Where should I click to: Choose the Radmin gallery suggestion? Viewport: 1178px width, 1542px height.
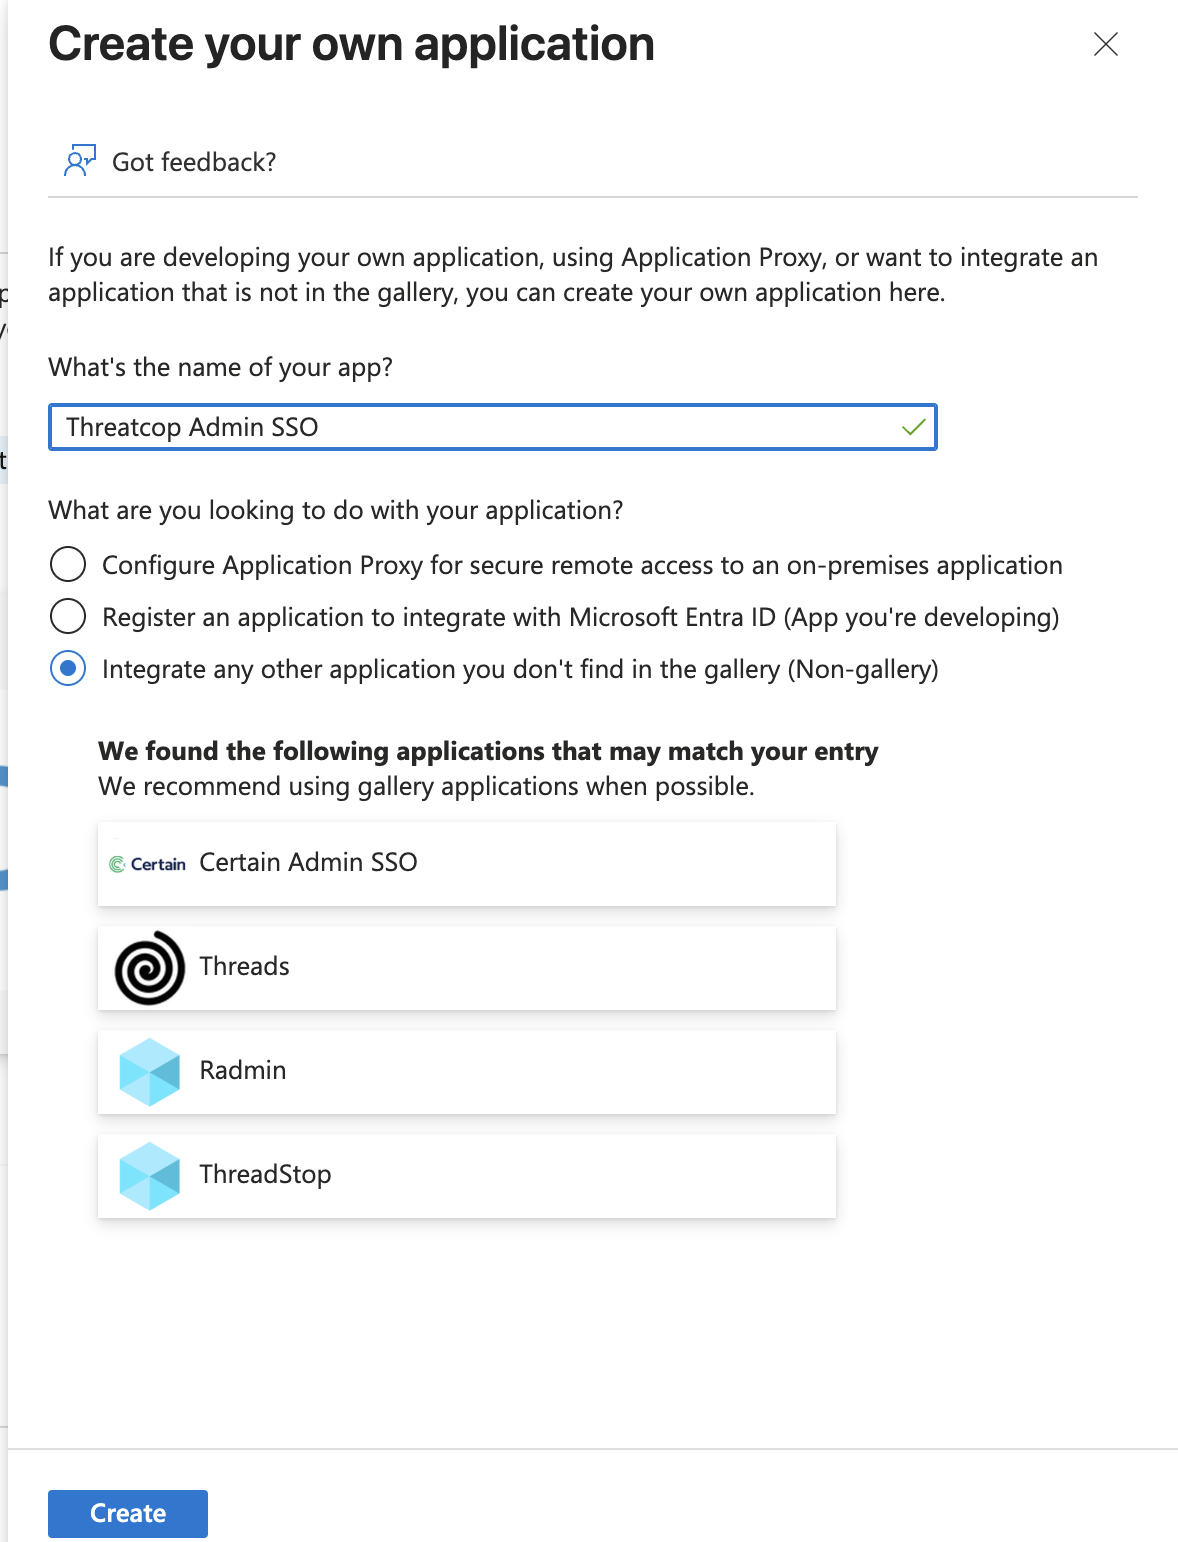point(467,1072)
